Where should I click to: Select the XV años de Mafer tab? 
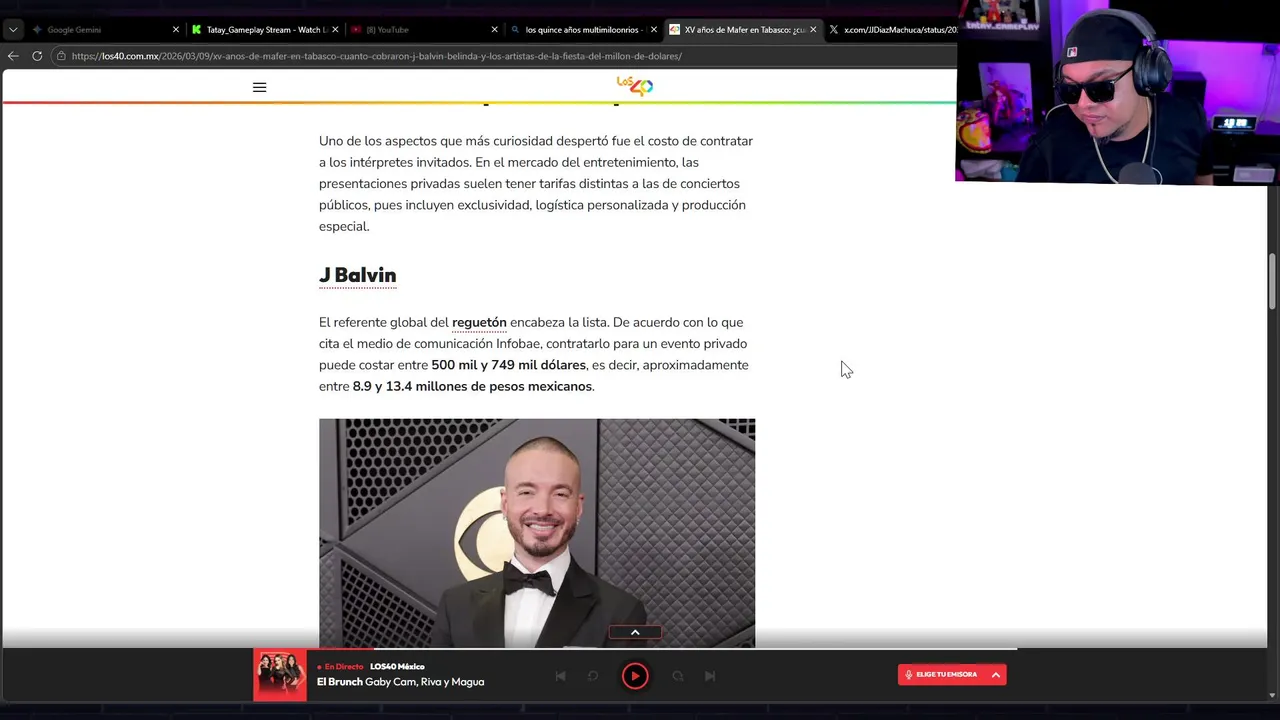tap(743, 30)
